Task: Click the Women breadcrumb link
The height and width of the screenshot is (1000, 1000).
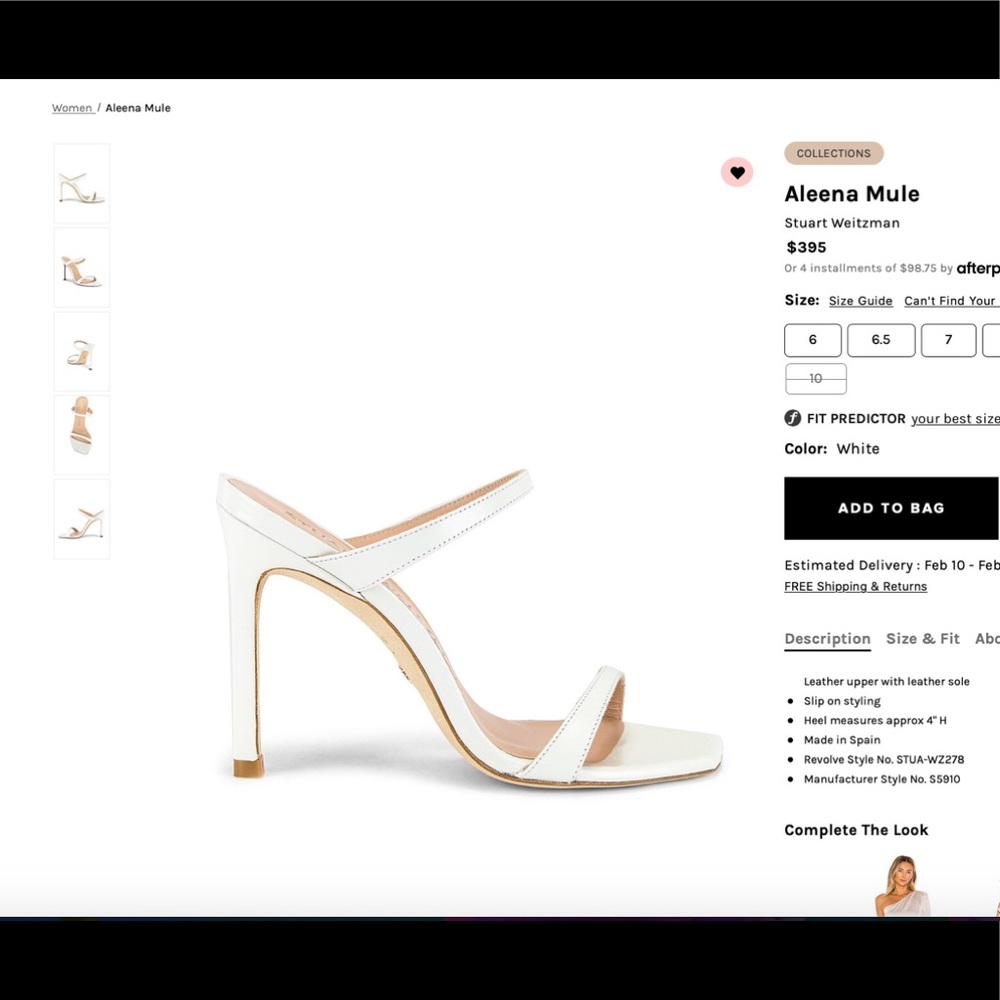Action: 72,107
